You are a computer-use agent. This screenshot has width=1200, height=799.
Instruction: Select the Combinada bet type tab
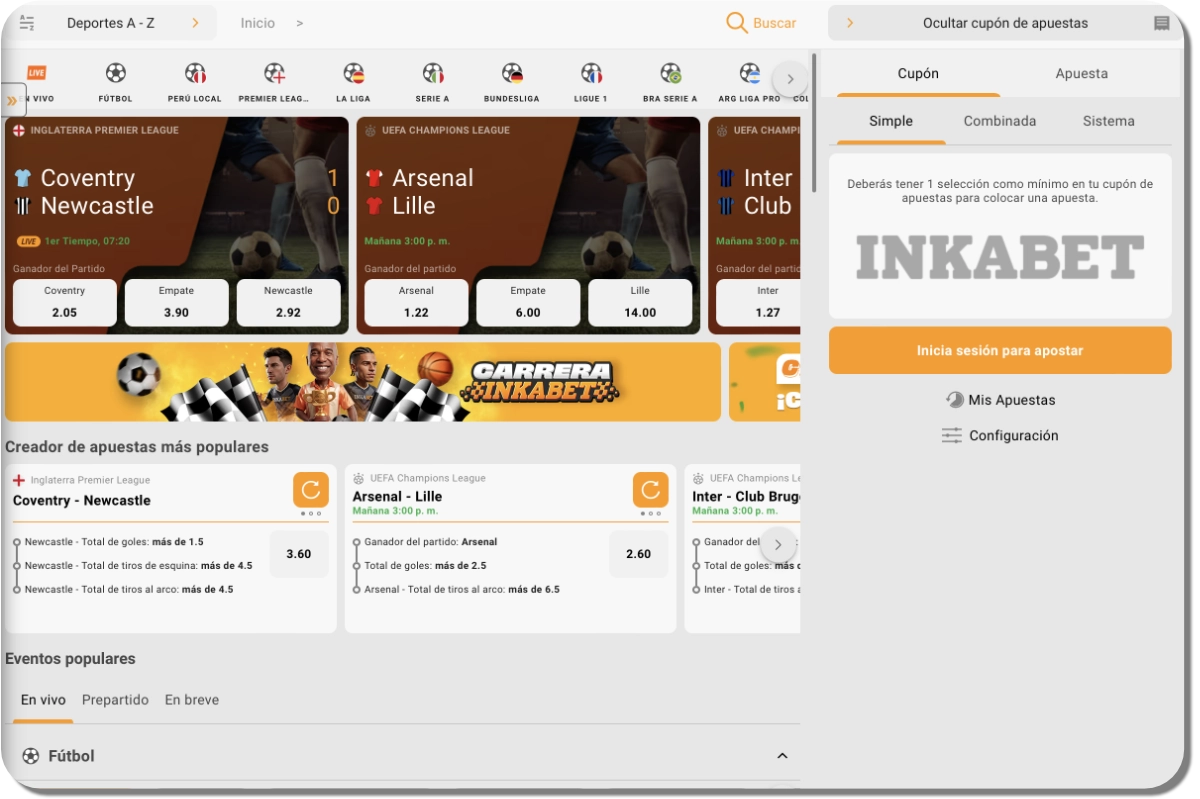[1000, 121]
